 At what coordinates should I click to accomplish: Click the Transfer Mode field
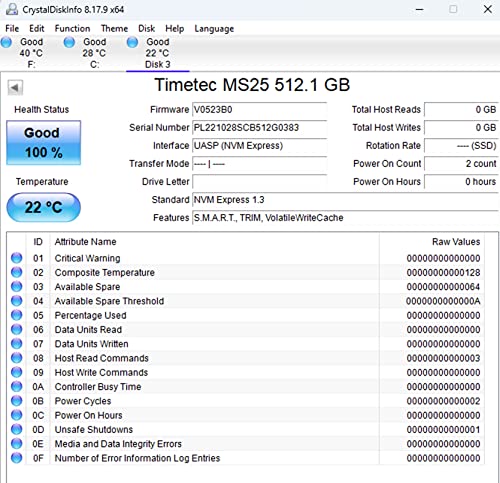[259, 164]
